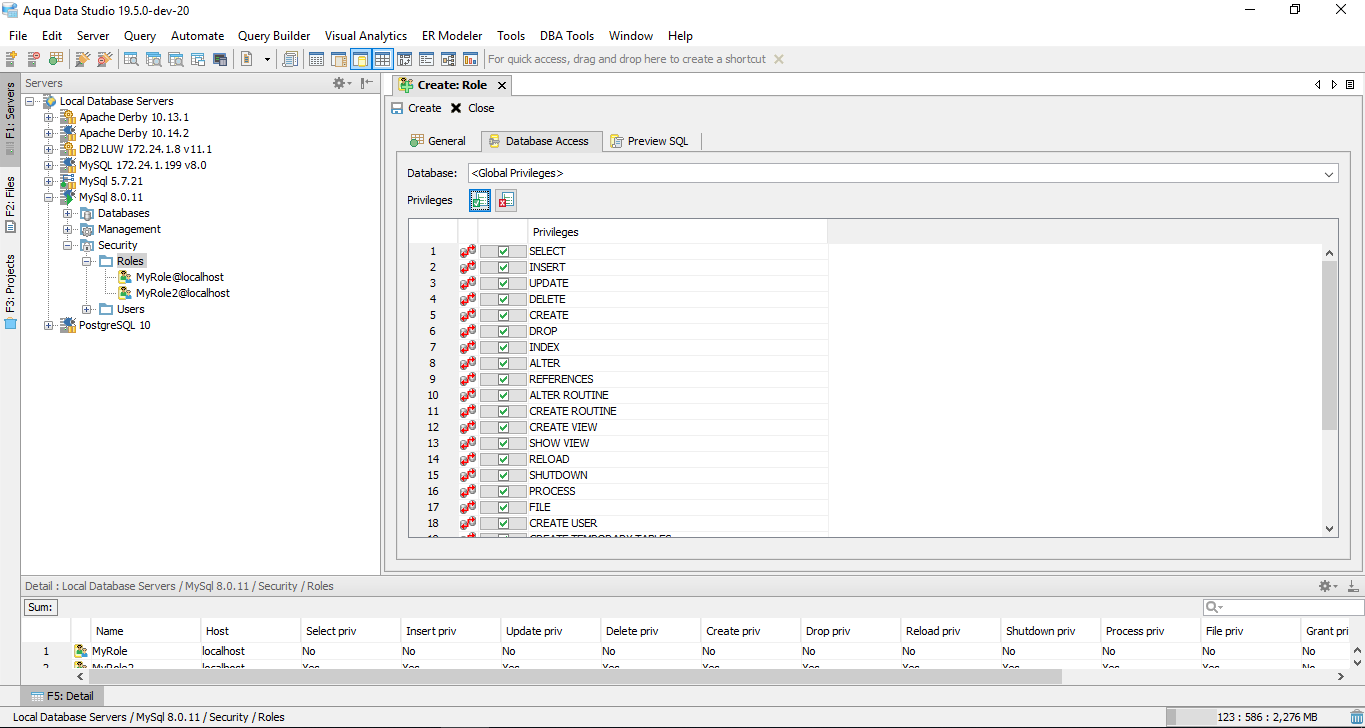Click the scroll script icon in the toolbar
The width and height of the screenshot is (1365, 728).
[x=291, y=59]
